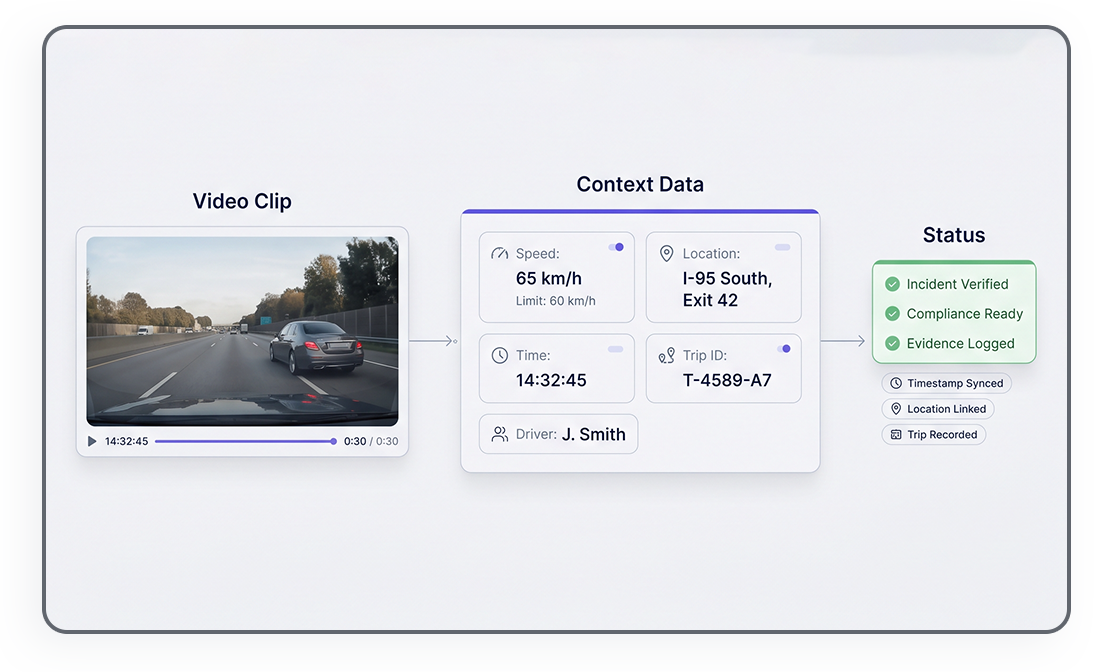This screenshot has height=672, width=1094.
Task: Toggle the Speed card switch
Action: pos(615,247)
